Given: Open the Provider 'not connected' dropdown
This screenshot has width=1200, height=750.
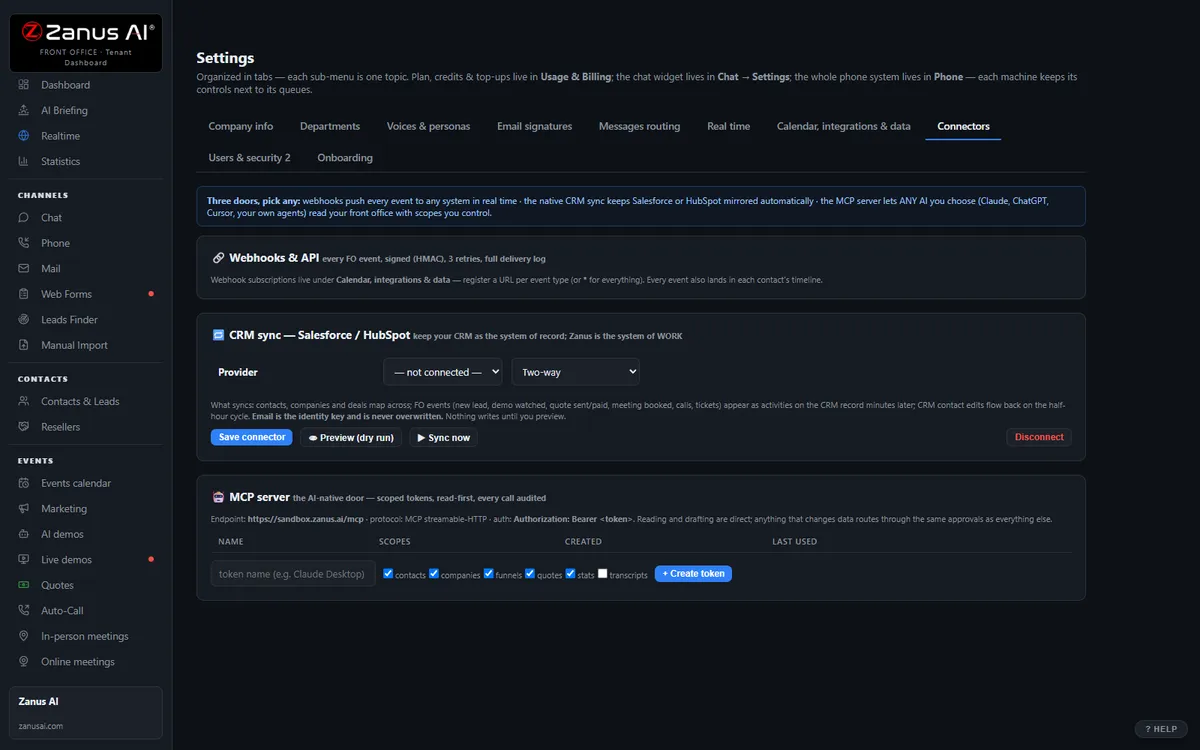Looking at the screenshot, I should (443, 372).
